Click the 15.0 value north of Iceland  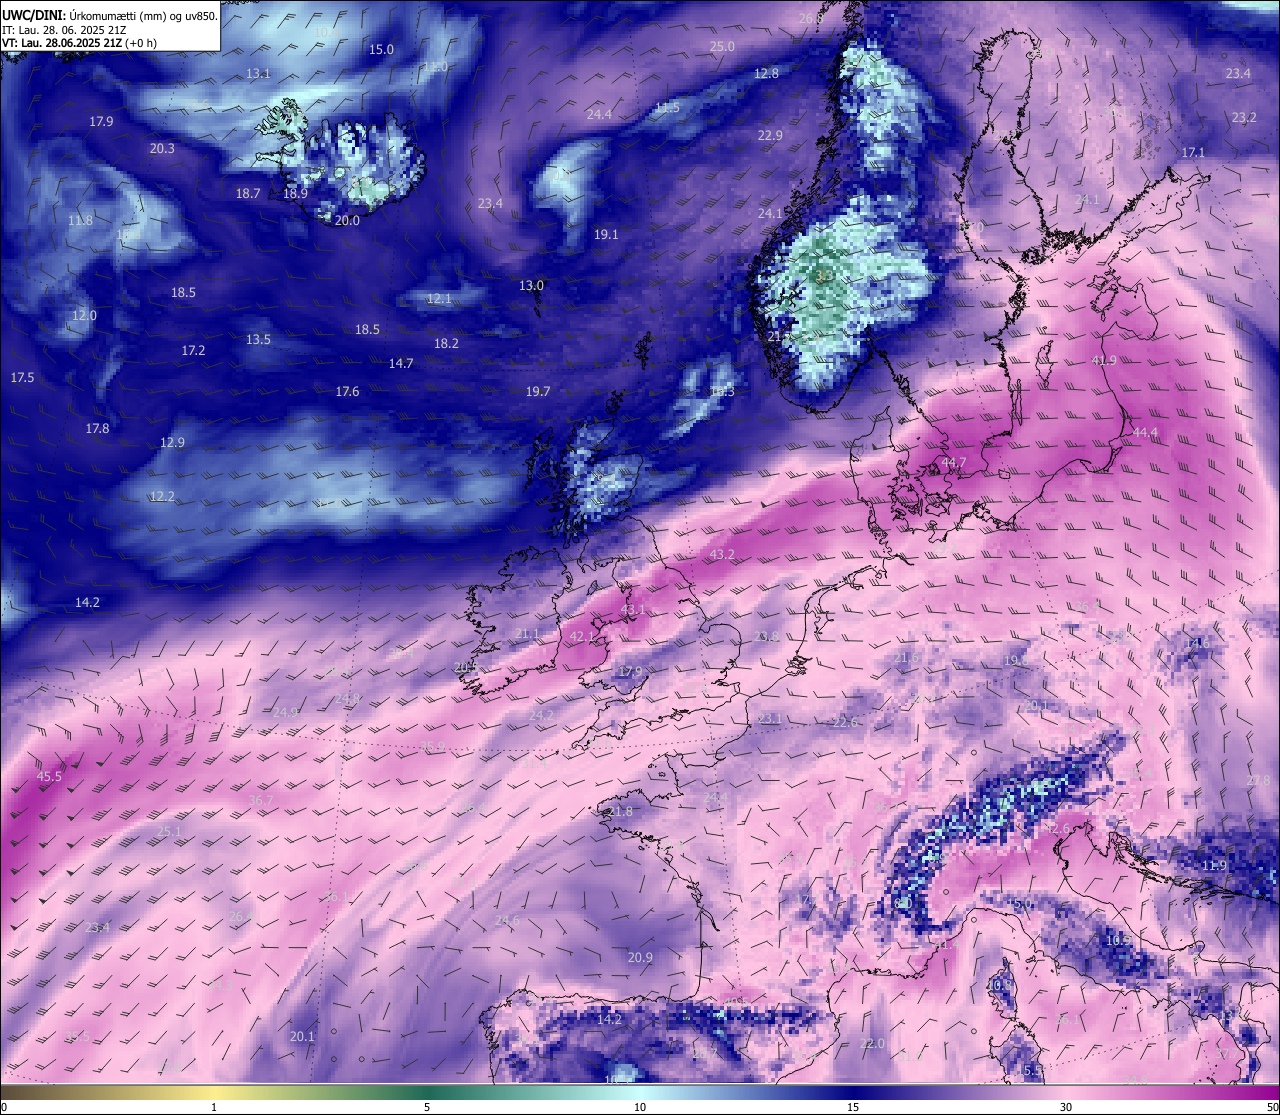(x=381, y=49)
